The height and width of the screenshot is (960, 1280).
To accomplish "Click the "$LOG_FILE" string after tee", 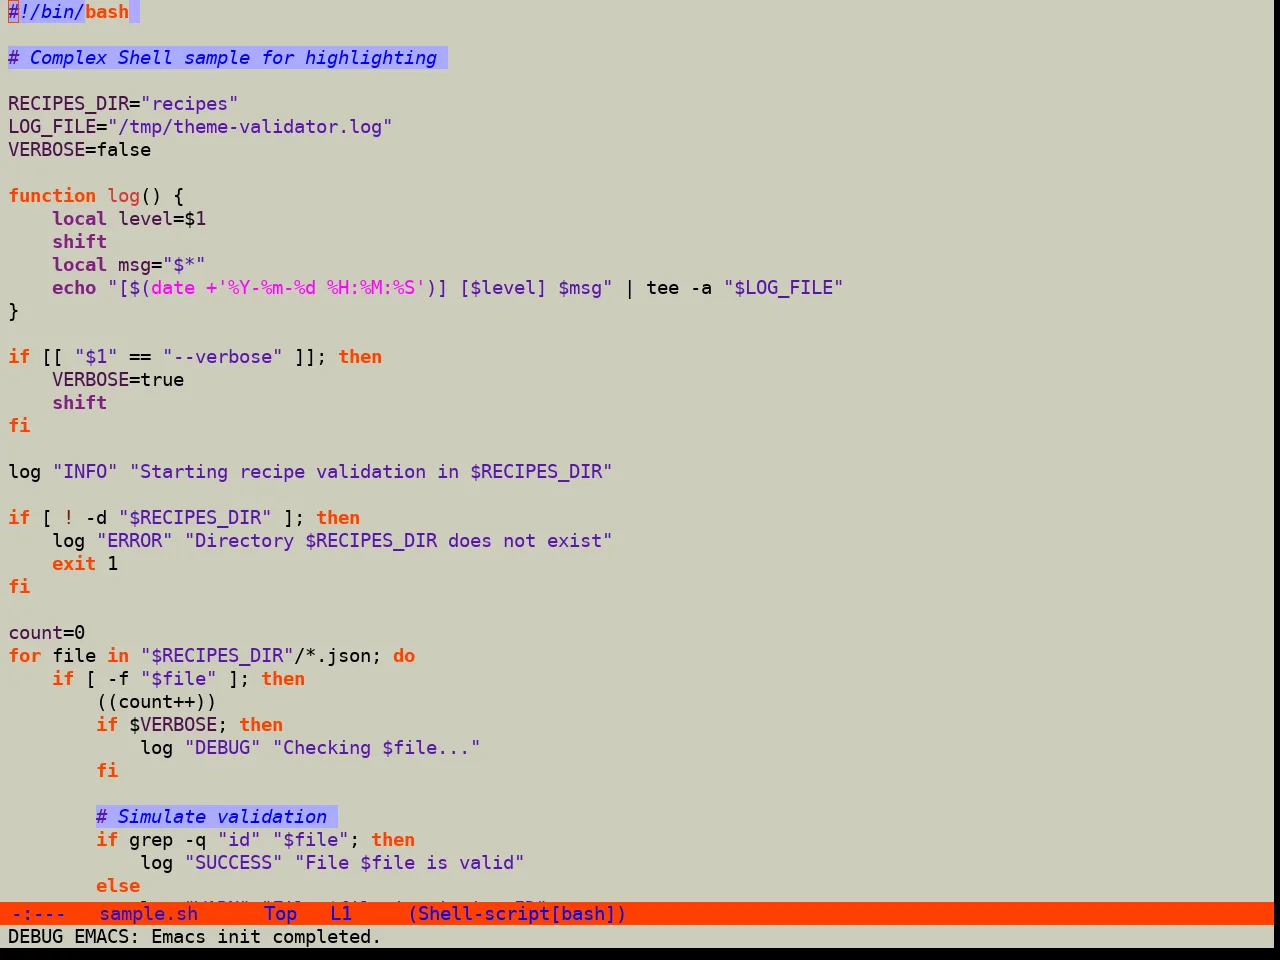I will (784, 288).
